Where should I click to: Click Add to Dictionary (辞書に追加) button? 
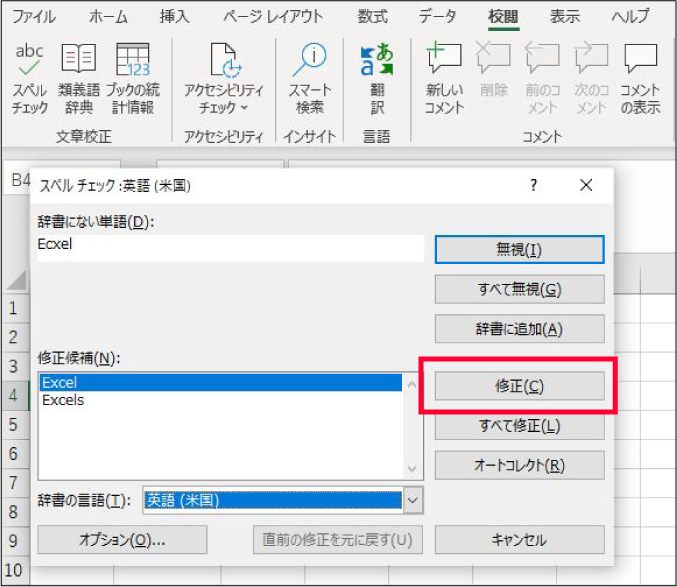pos(519,328)
